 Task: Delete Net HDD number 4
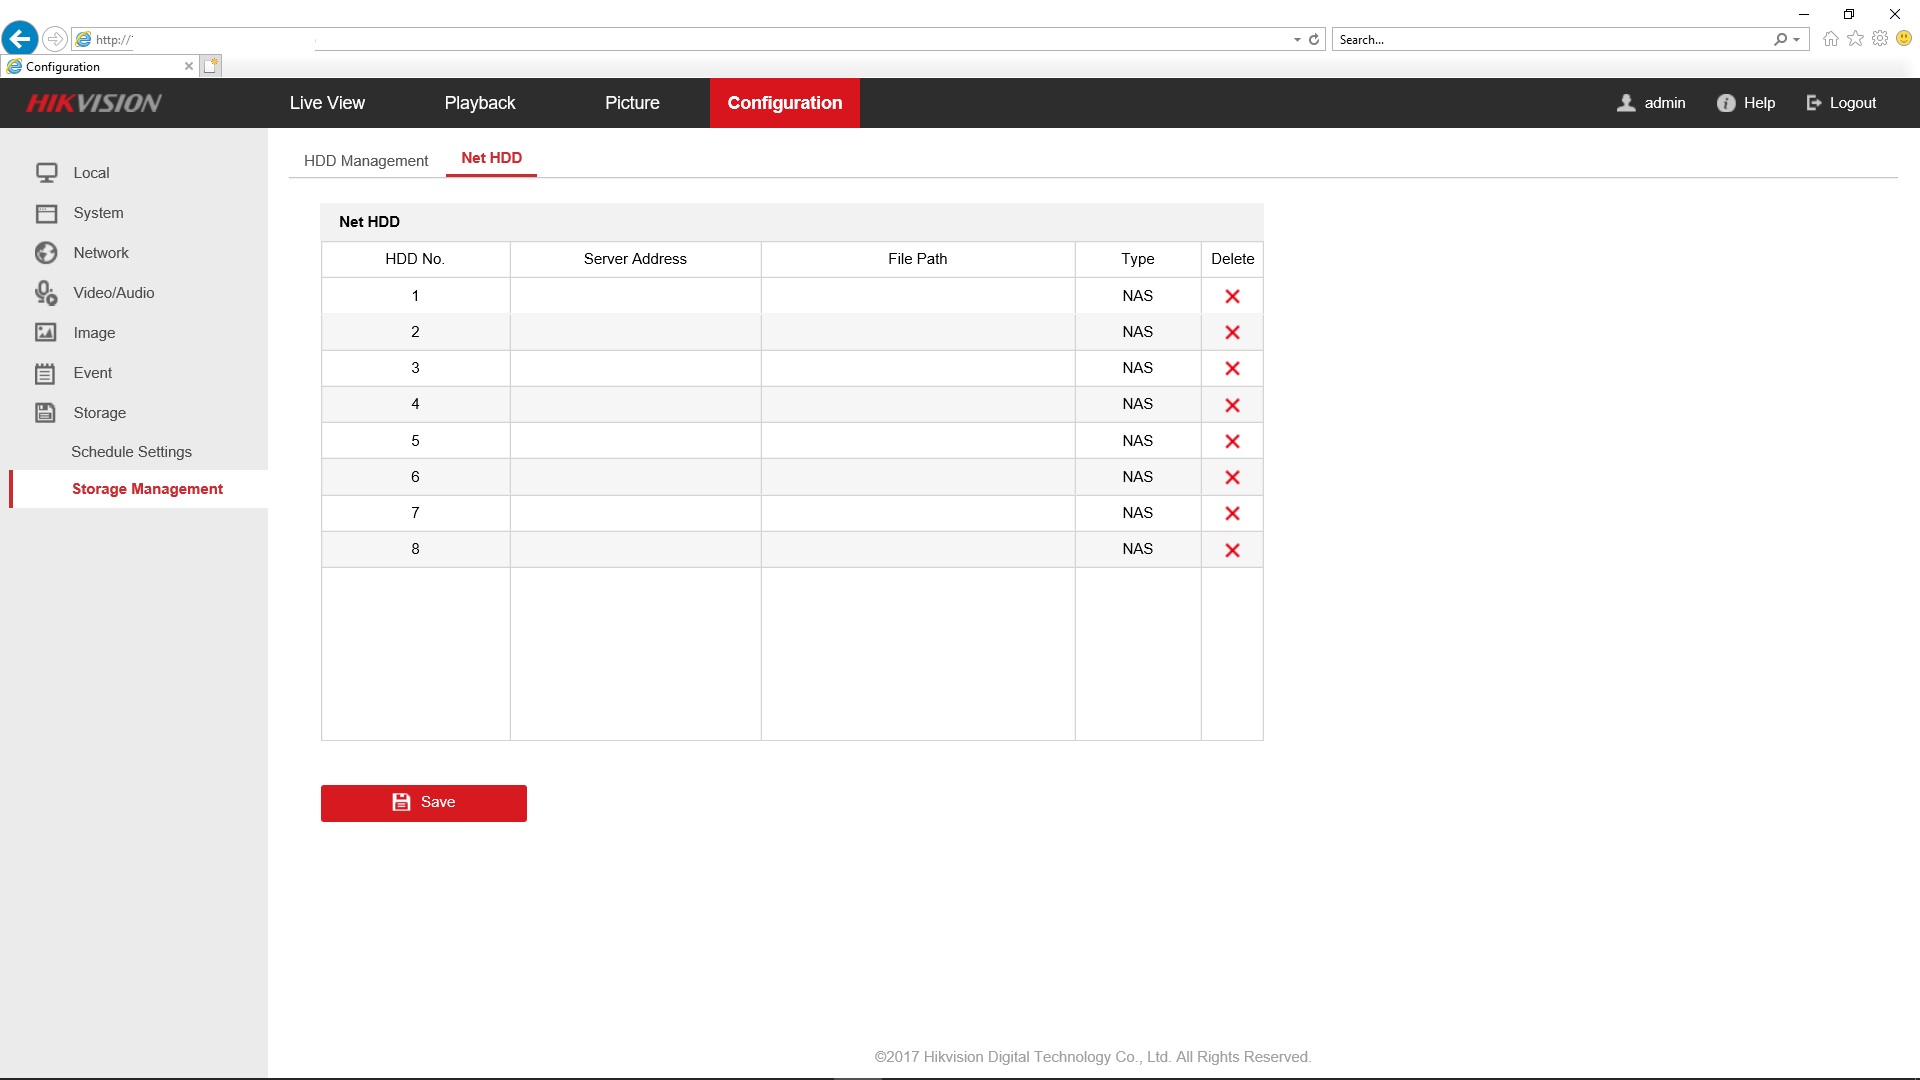(x=1232, y=405)
